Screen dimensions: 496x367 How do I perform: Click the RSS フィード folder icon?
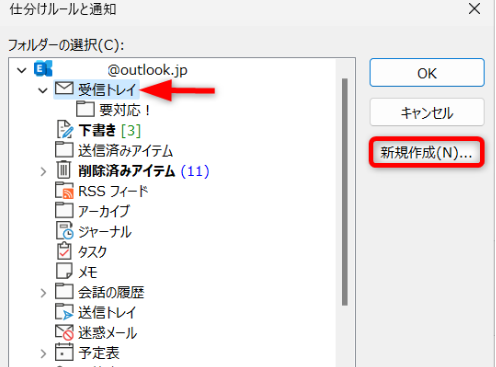coord(64,190)
